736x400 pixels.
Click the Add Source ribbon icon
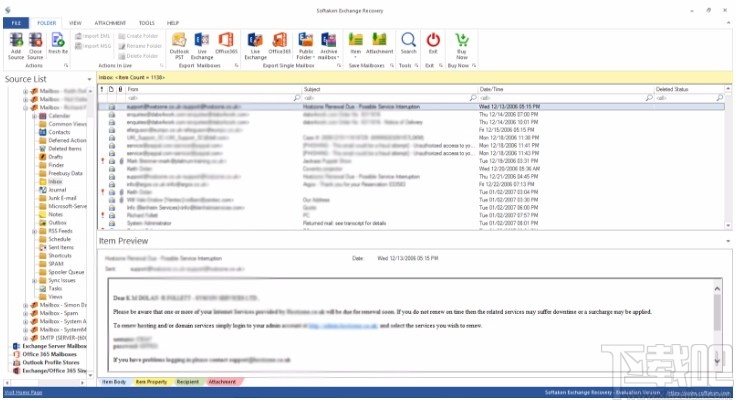point(16,46)
